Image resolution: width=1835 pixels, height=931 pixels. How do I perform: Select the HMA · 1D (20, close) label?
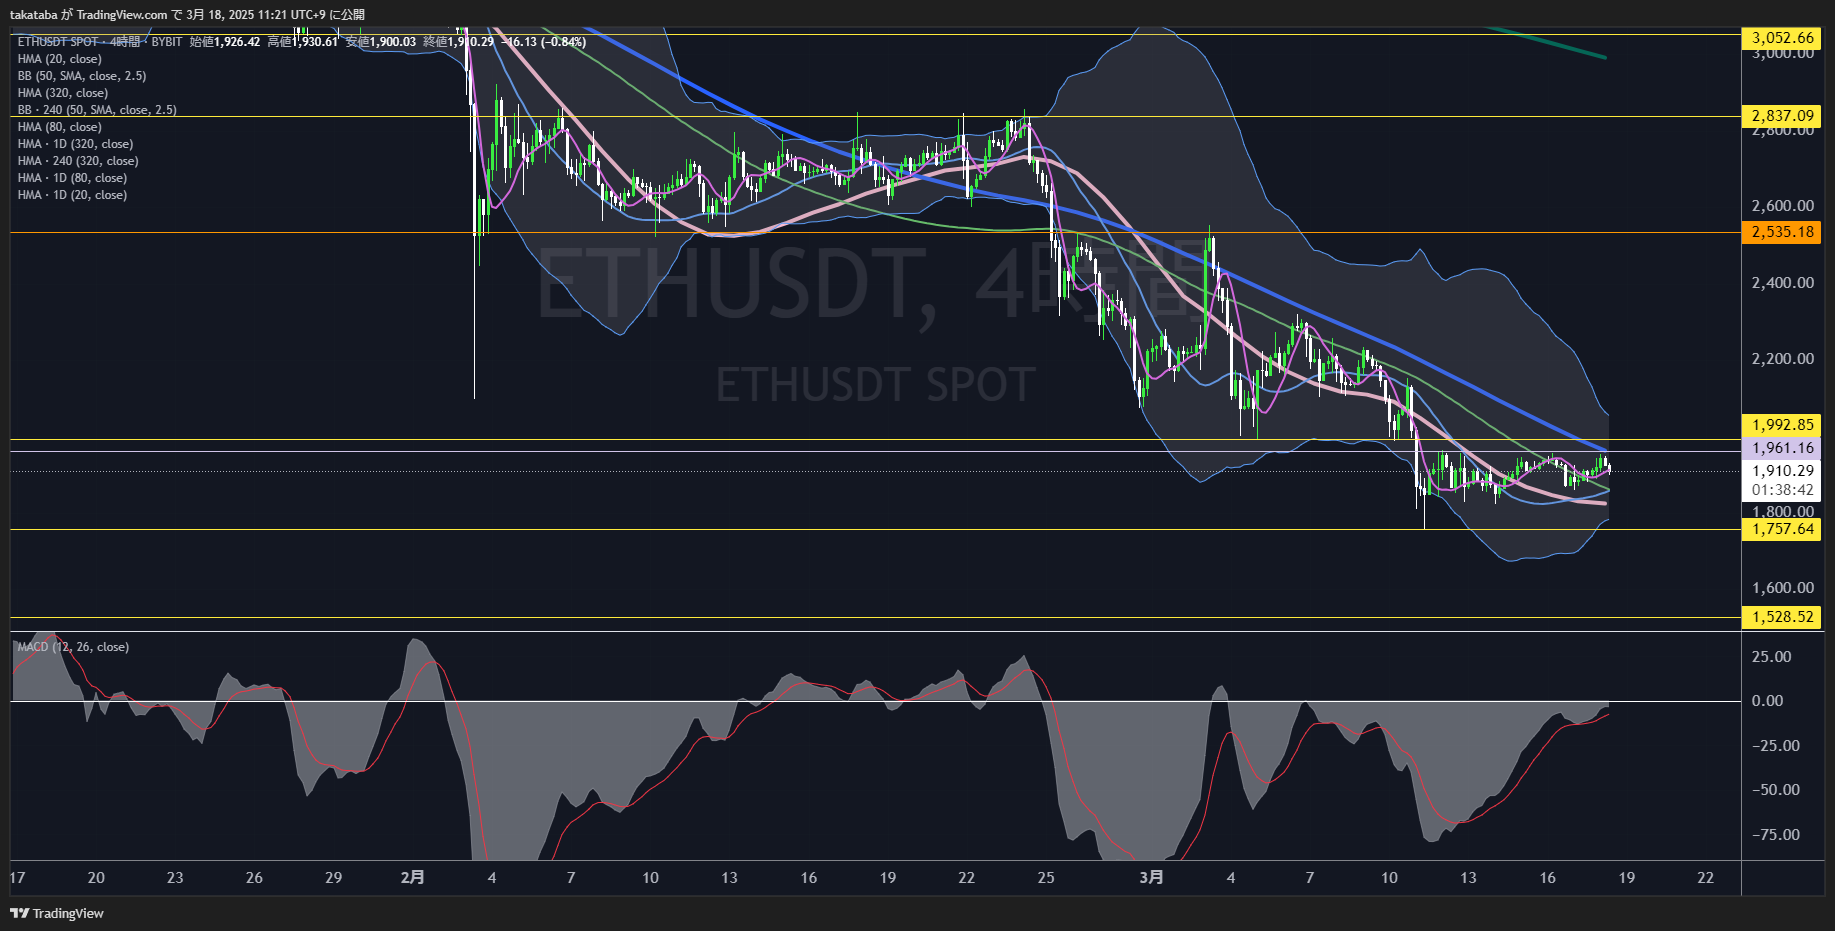point(72,195)
